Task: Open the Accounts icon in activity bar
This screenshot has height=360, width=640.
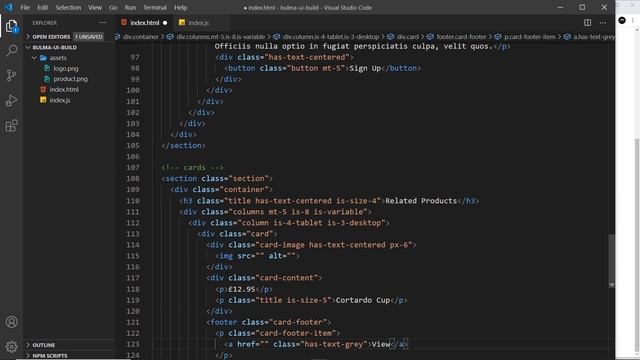Action: (x=11, y=322)
